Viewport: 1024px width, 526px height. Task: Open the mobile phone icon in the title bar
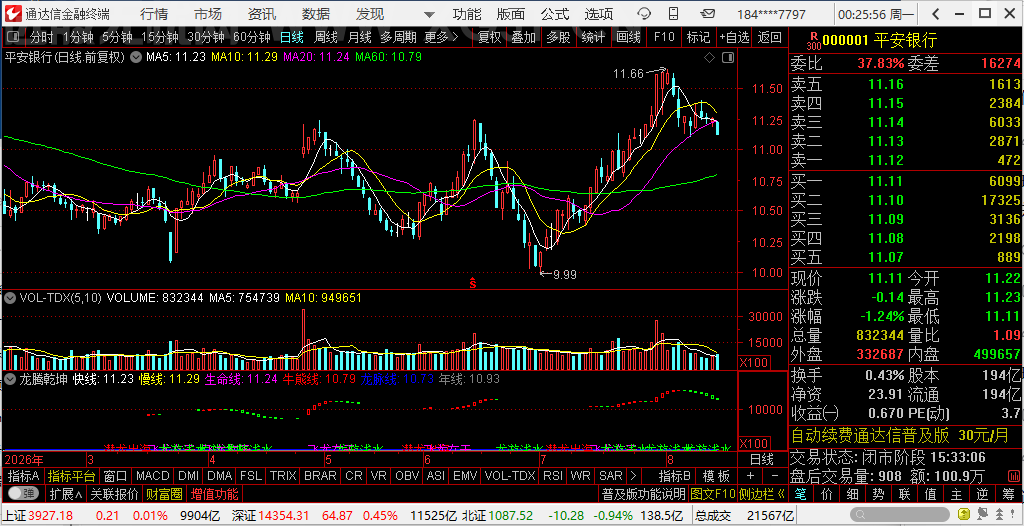(x=675, y=14)
